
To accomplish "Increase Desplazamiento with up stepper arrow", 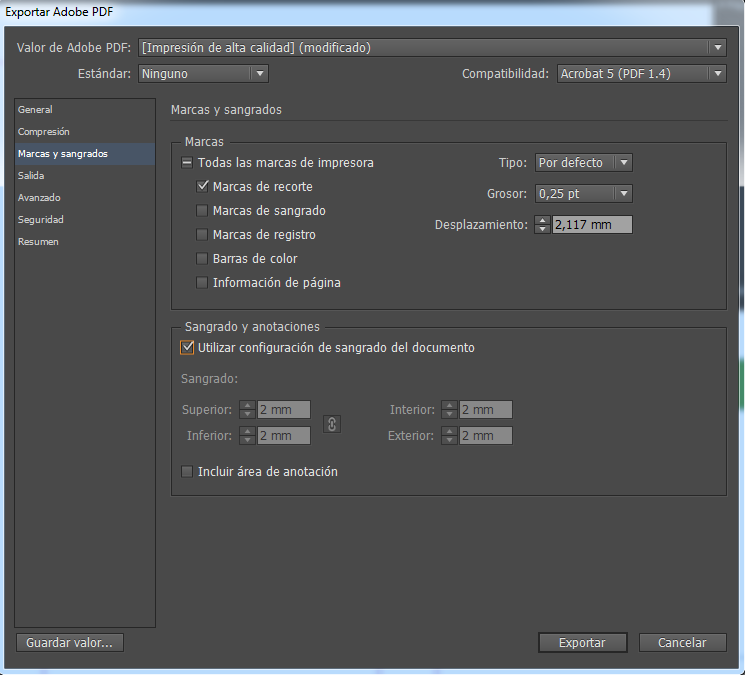I will tap(542, 220).
